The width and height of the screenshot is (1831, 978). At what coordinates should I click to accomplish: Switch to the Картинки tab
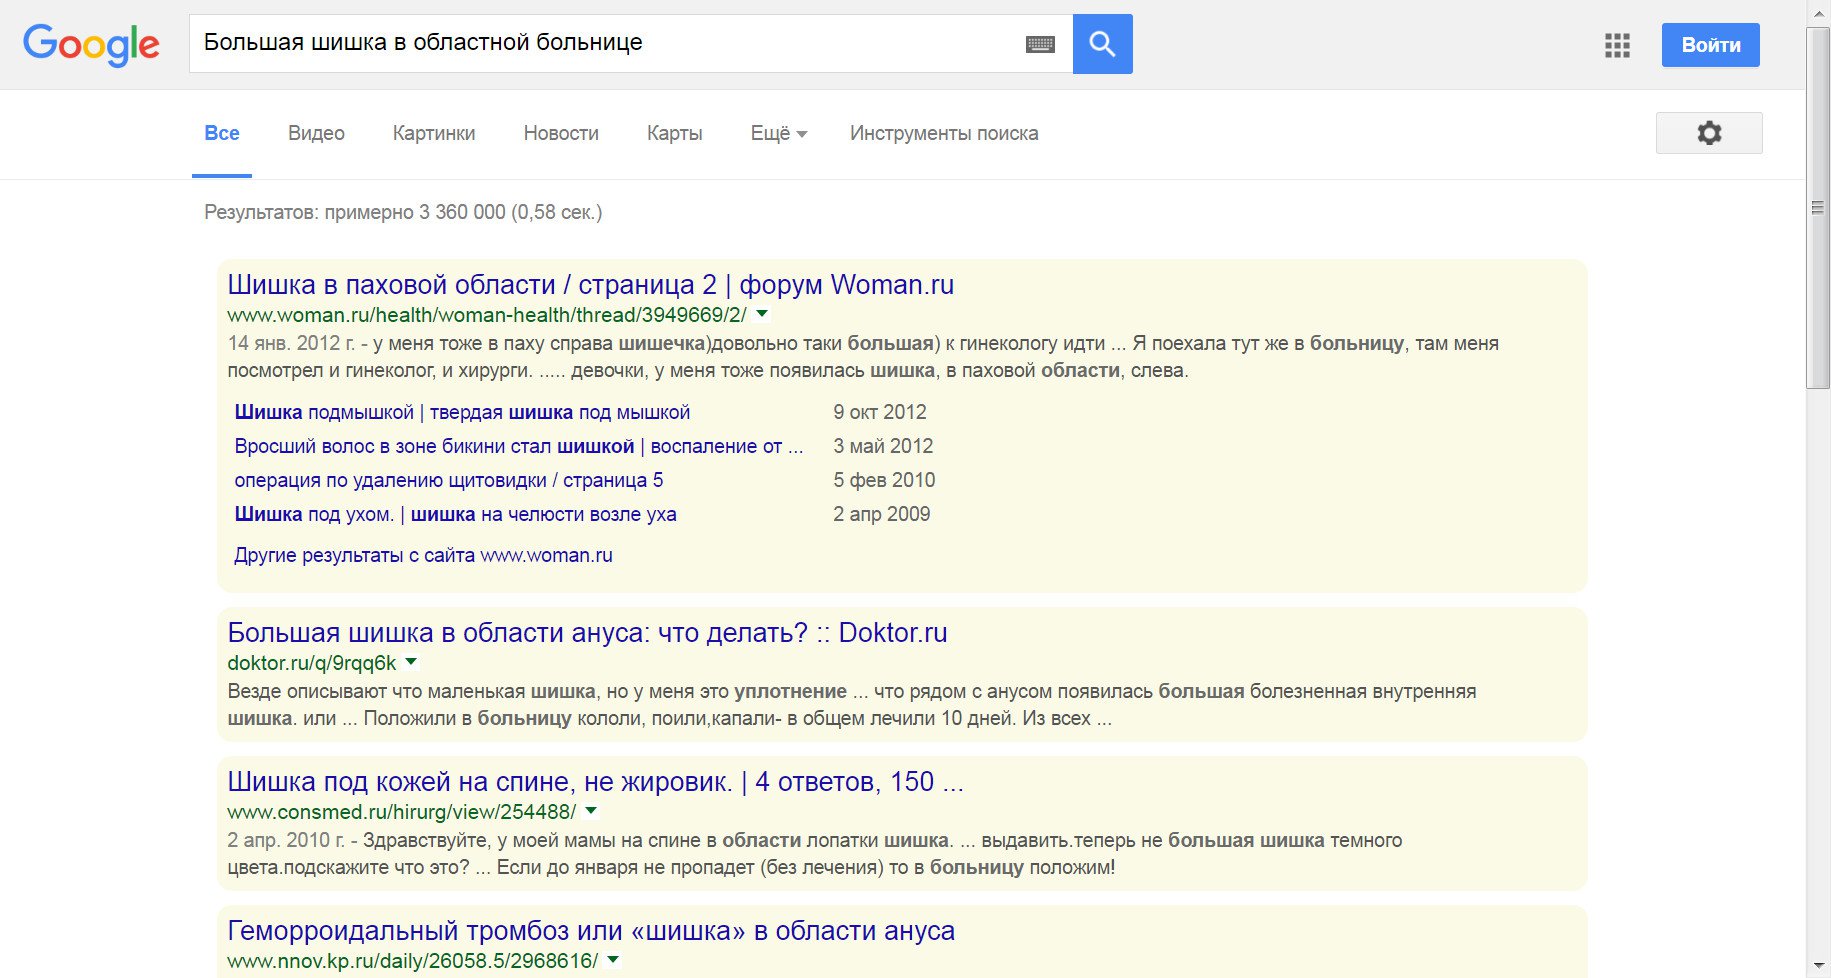[x=434, y=133]
